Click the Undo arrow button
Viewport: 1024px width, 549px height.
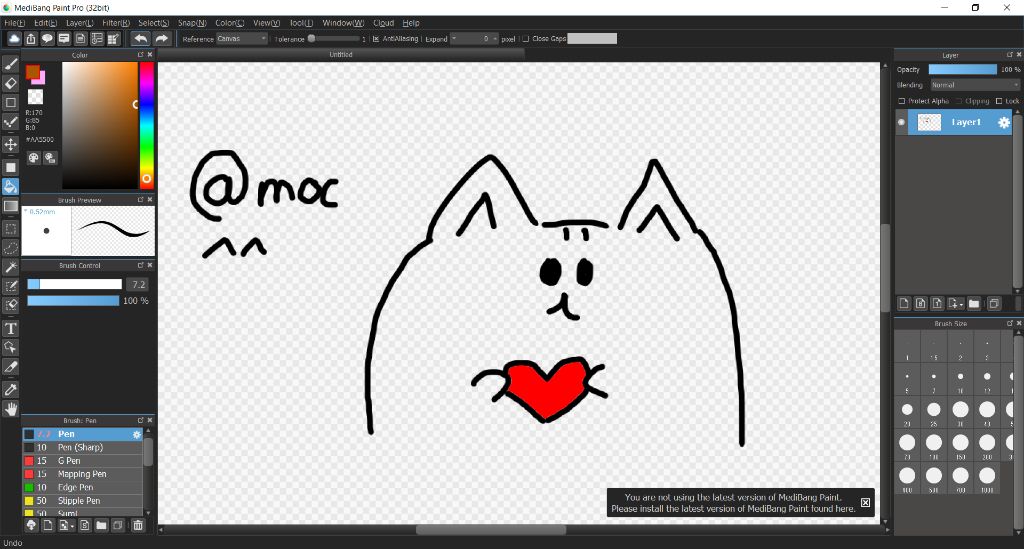tap(140, 39)
